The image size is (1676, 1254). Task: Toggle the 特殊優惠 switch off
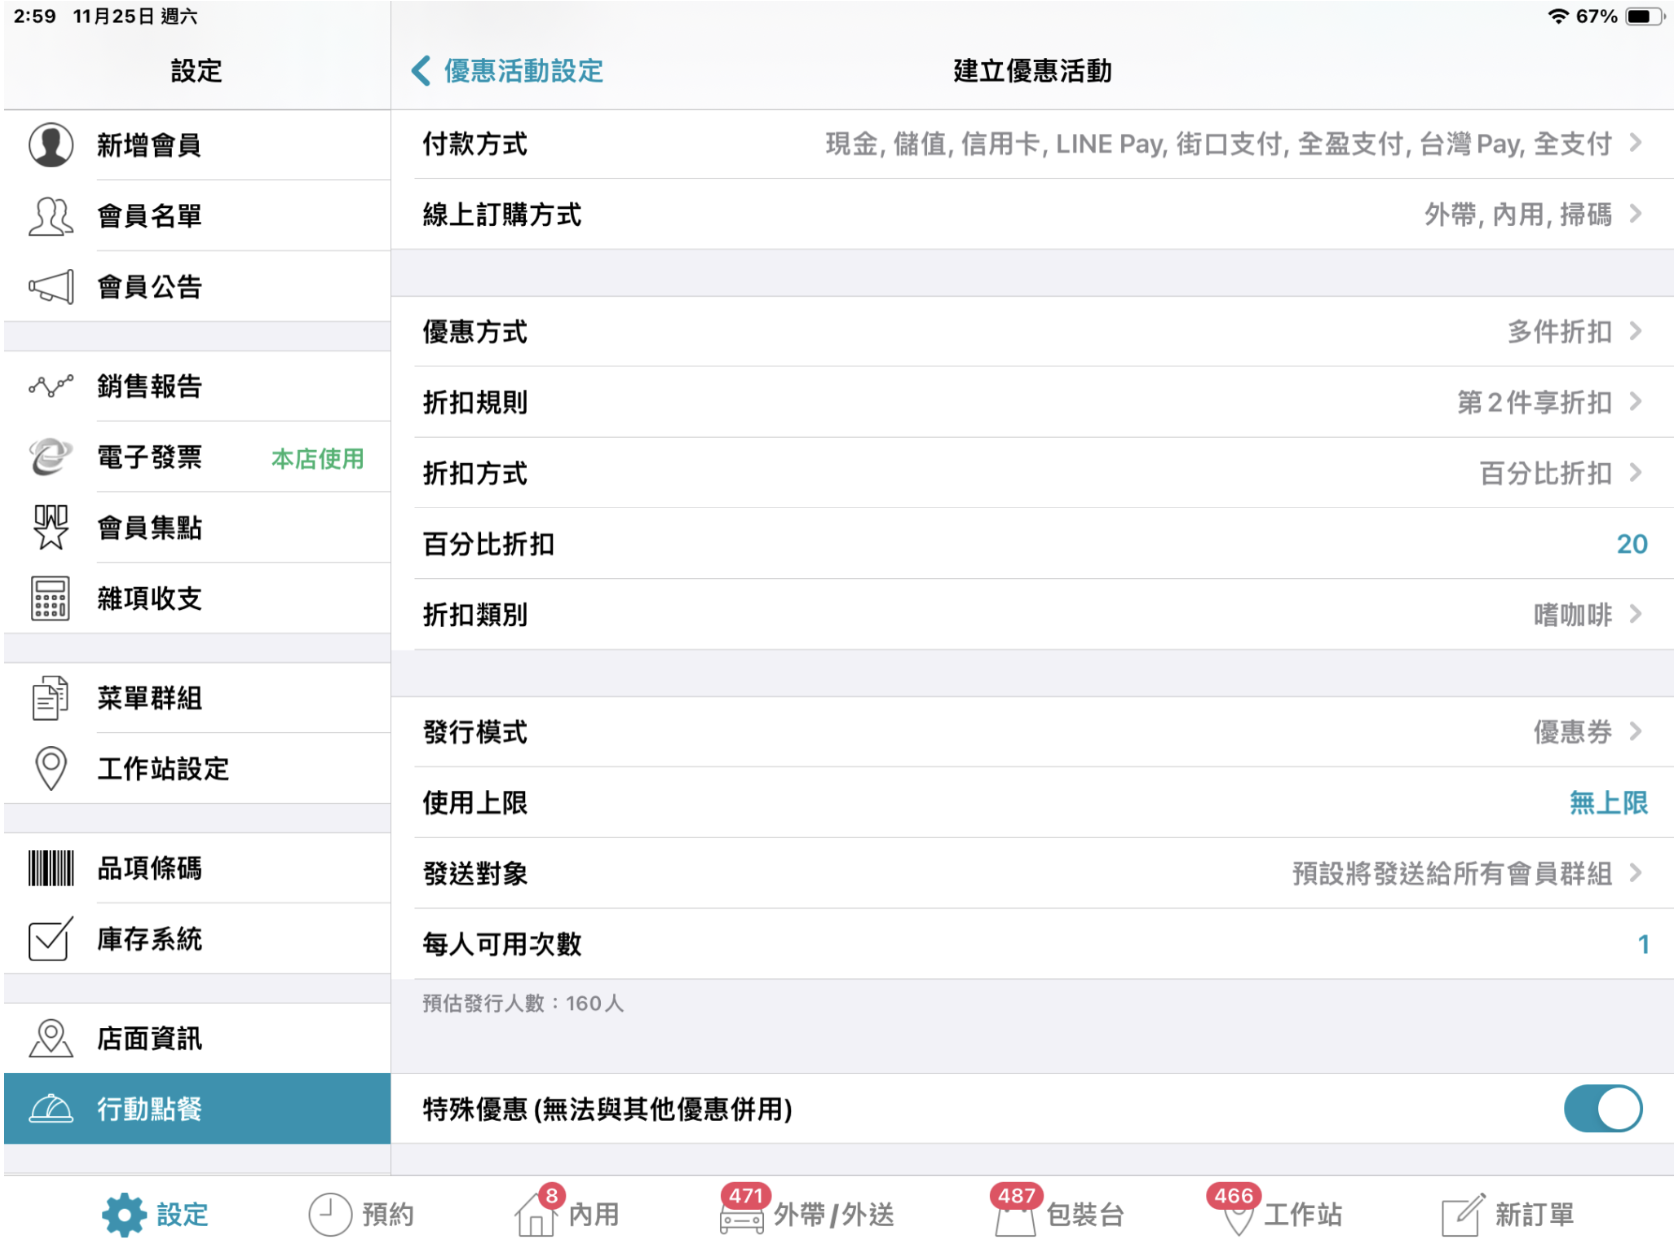coord(1602,1108)
